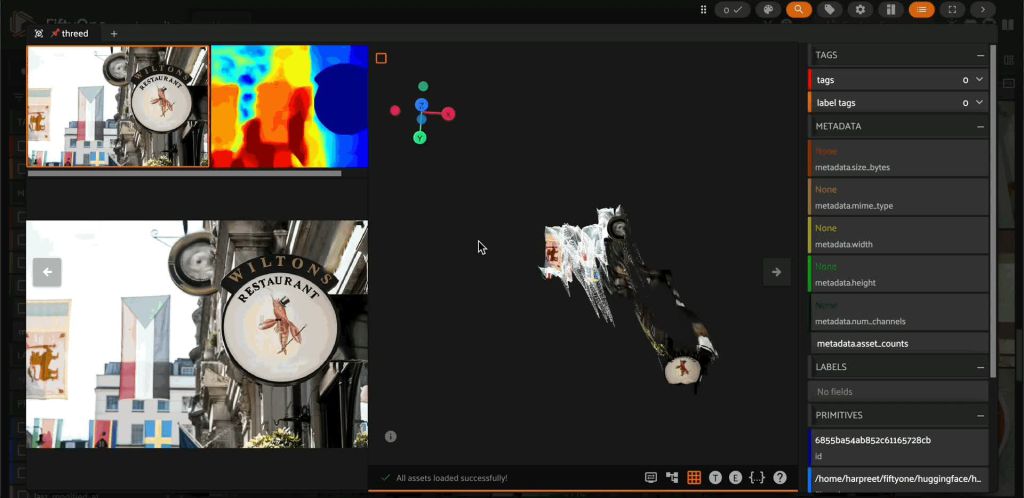Toggle the orange square checkbox in 3D viewer

click(381, 58)
